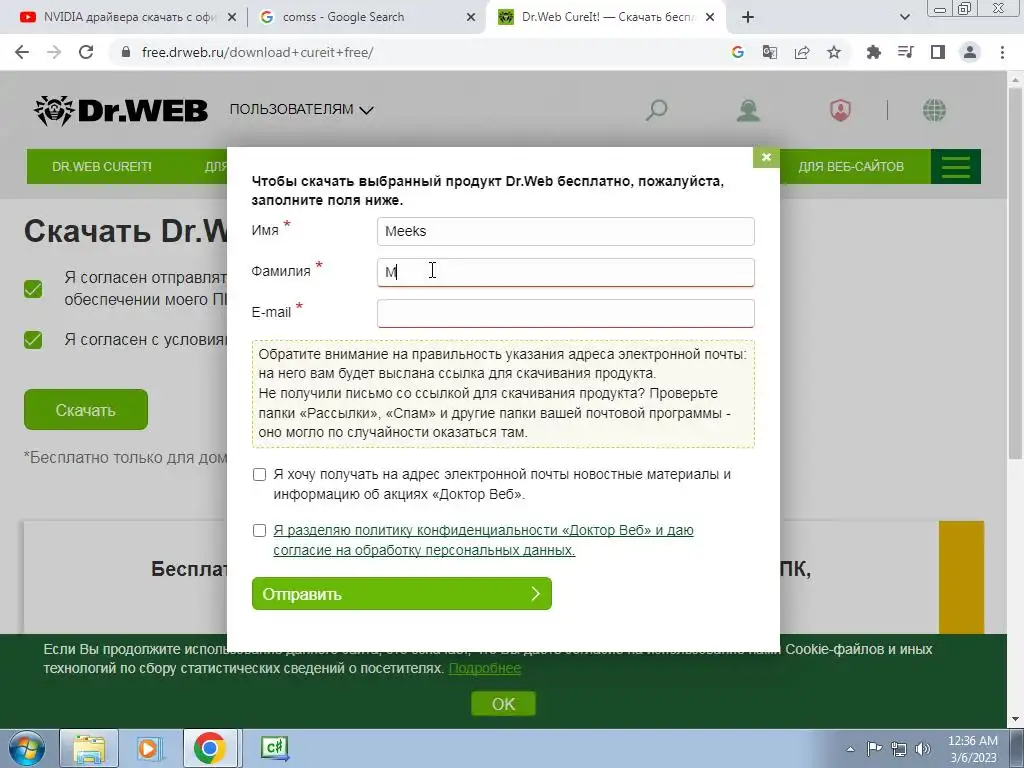This screenshot has width=1024, height=768.
Task: Click the green Скачать button
Action: click(x=86, y=409)
